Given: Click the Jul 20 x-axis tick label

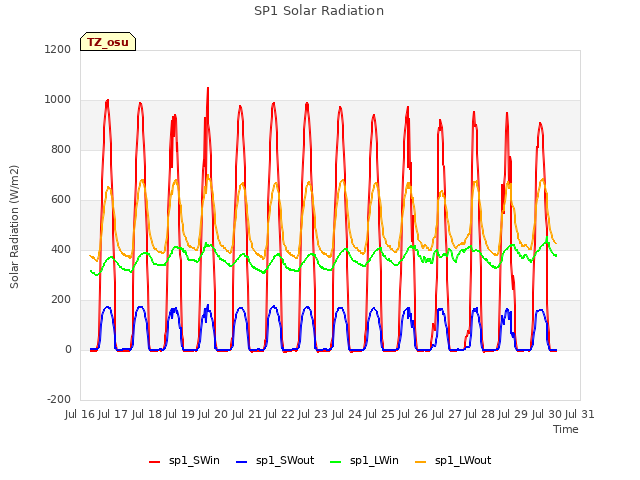Looking at the screenshot, I should coord(213,414).
